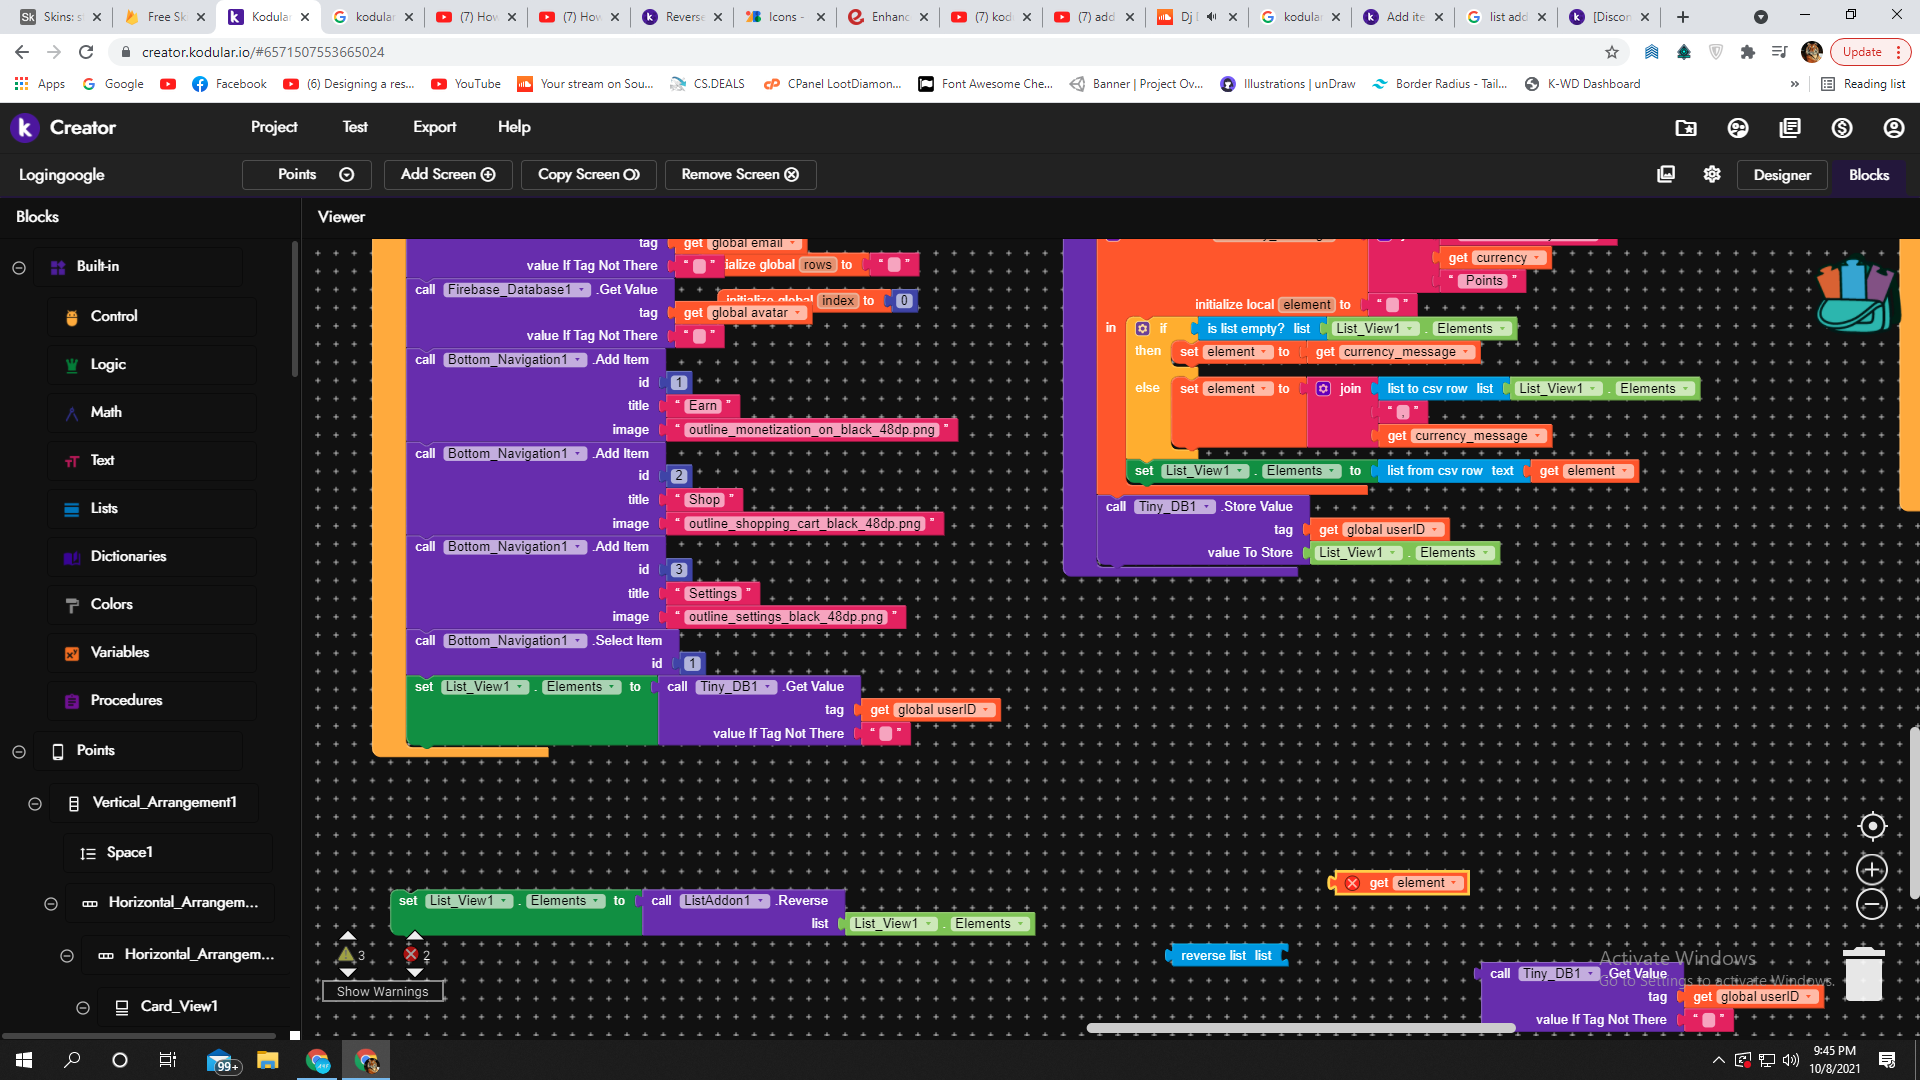Center the workspace with target icon
Viewport: 1920px width, 1080px height.
pyautogui.click(x=1872, y=826)
